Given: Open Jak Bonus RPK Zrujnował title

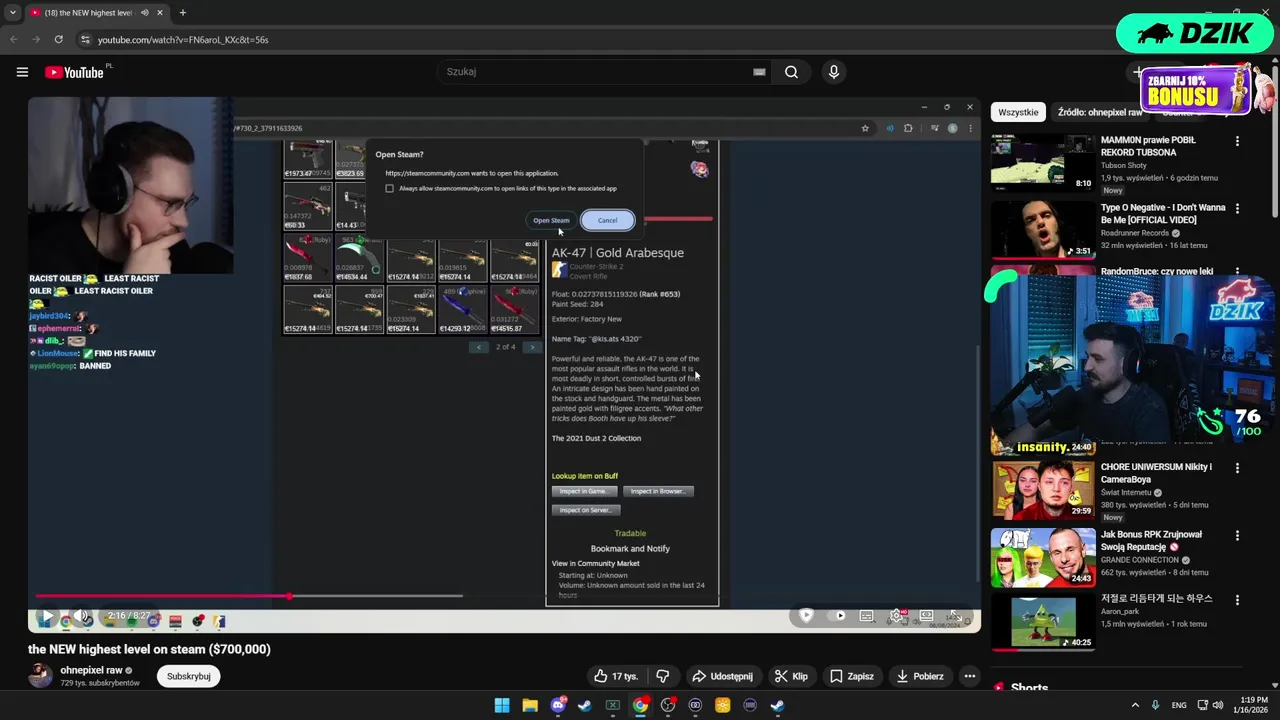Looking at the screenshot, I should 1151,541.
